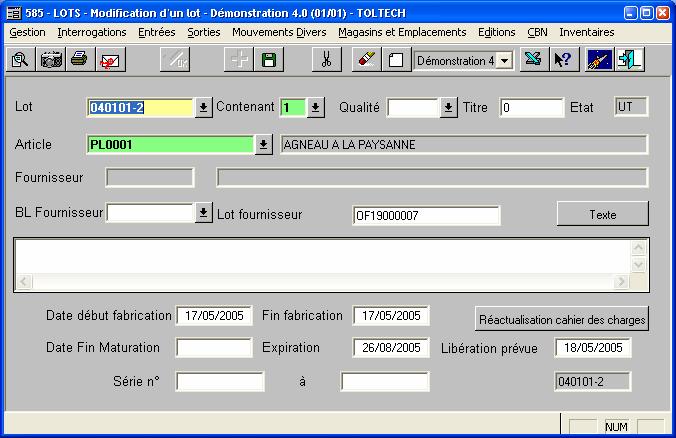Open the Interrogations menu

click(x=92, y=32)
